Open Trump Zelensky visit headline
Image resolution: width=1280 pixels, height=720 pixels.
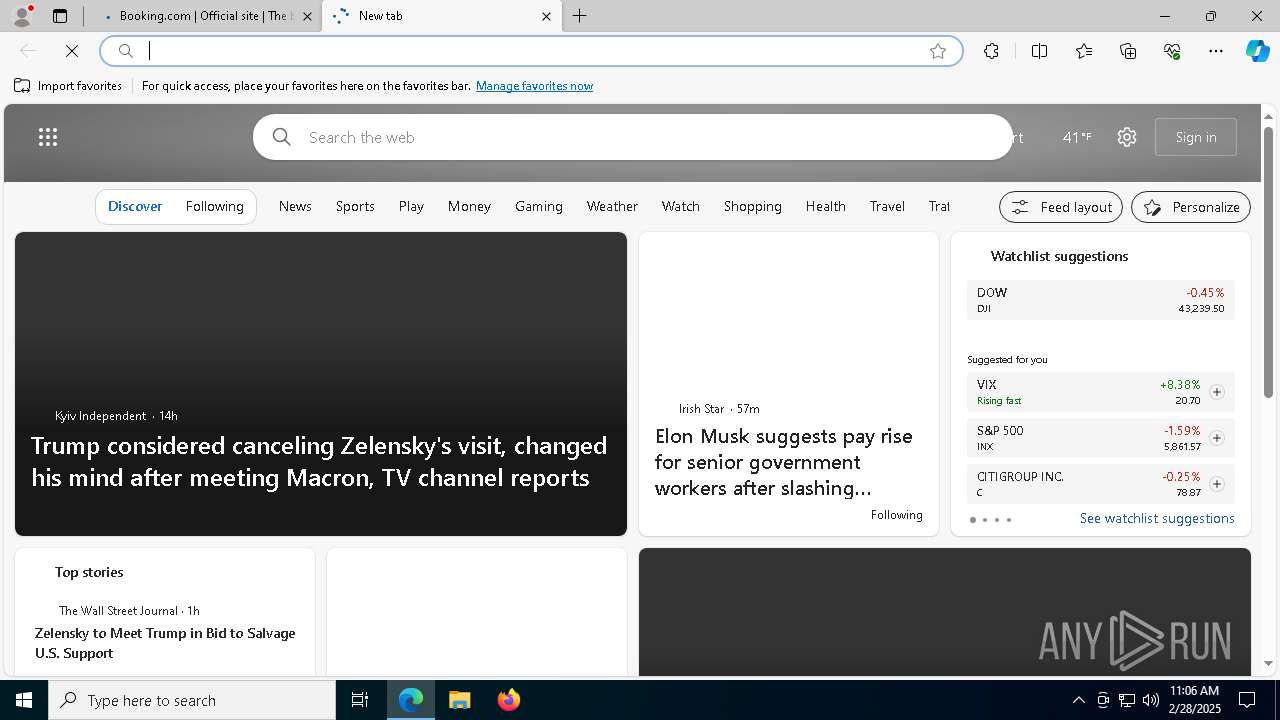(319, 461)
